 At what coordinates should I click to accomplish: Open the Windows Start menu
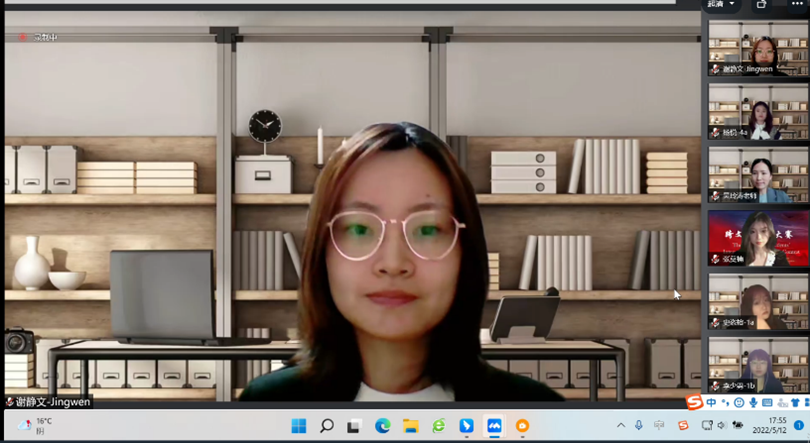coord(299,426)
